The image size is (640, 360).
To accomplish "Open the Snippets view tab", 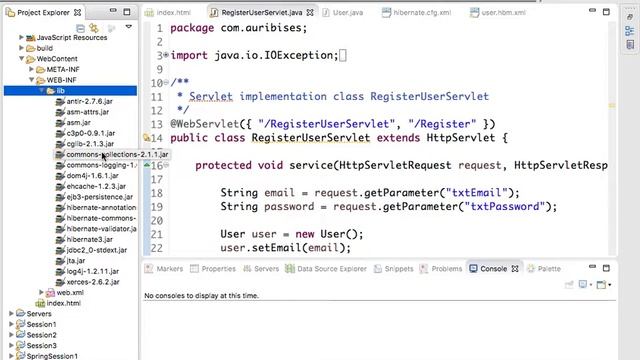I will tap(393, 269).
